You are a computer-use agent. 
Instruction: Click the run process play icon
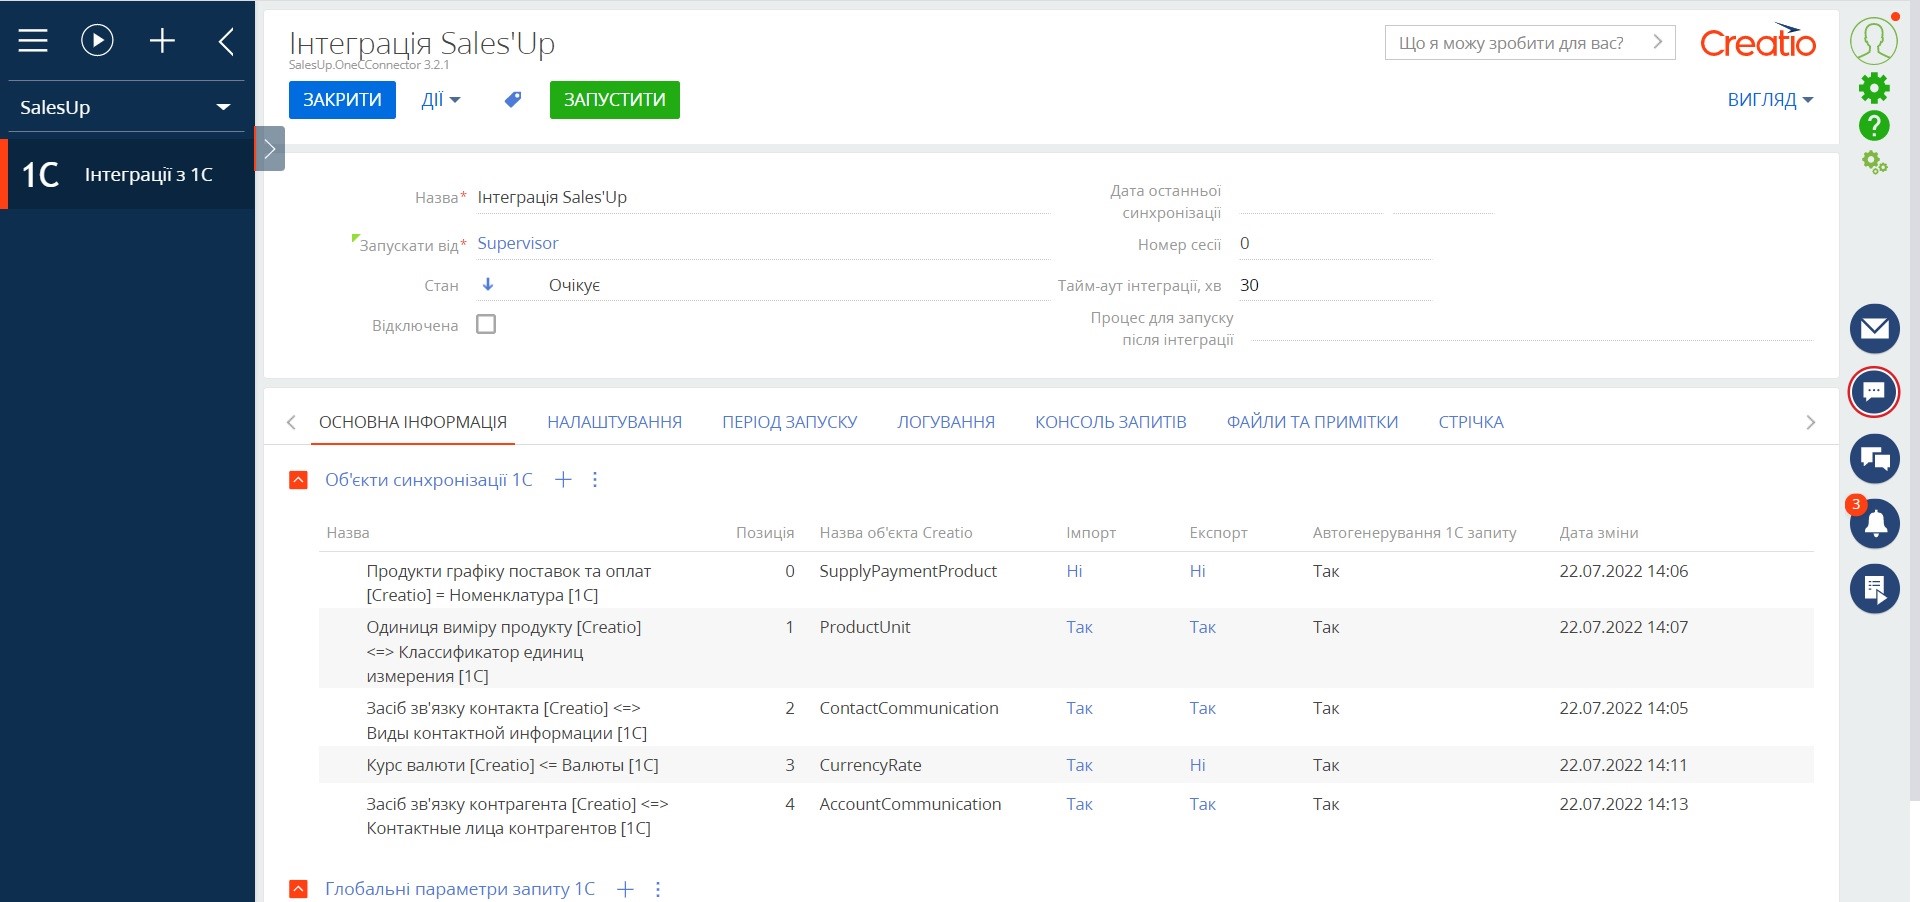click(x=96, y=40)
